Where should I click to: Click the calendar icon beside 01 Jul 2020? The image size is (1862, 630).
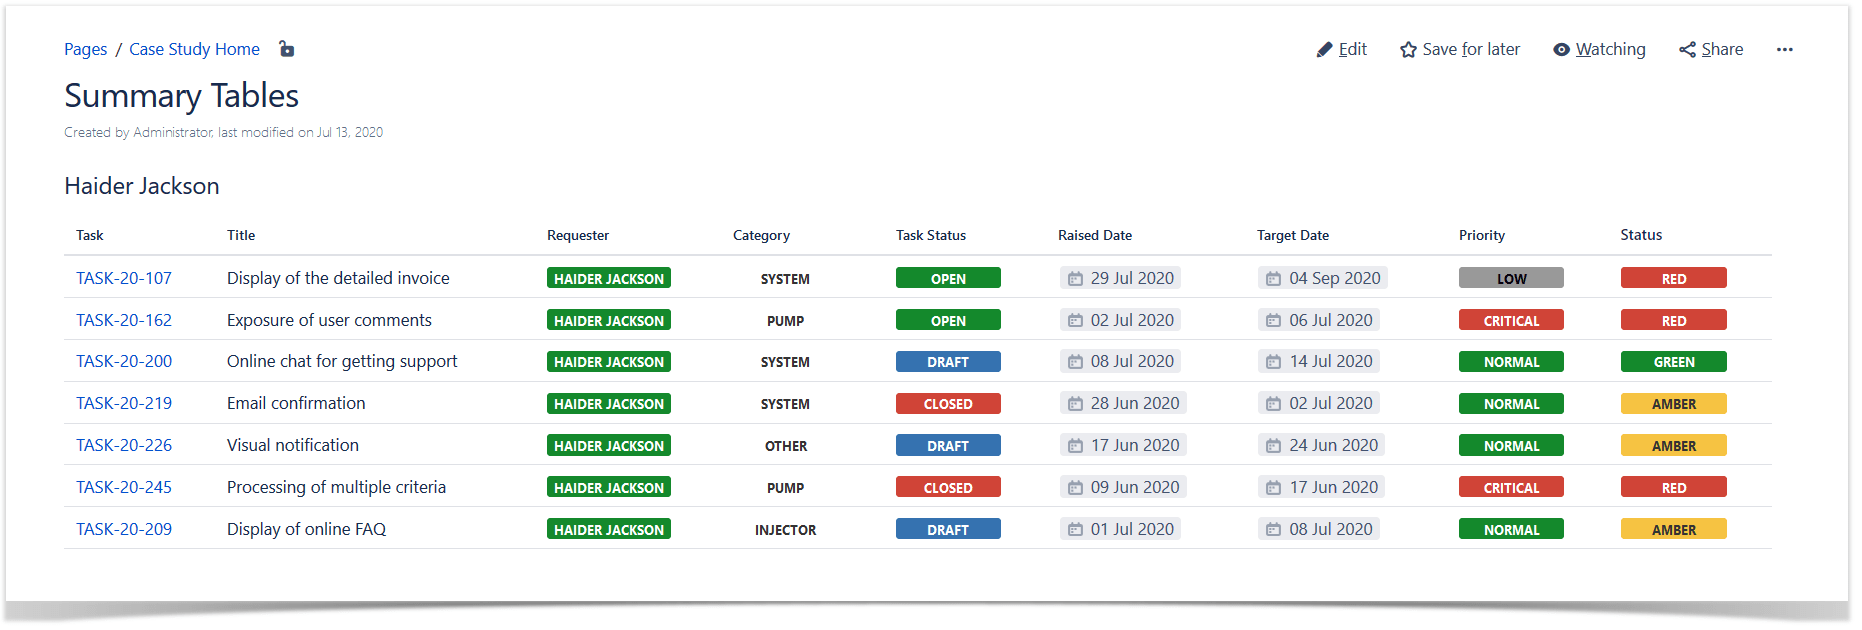pos(1075,530)
